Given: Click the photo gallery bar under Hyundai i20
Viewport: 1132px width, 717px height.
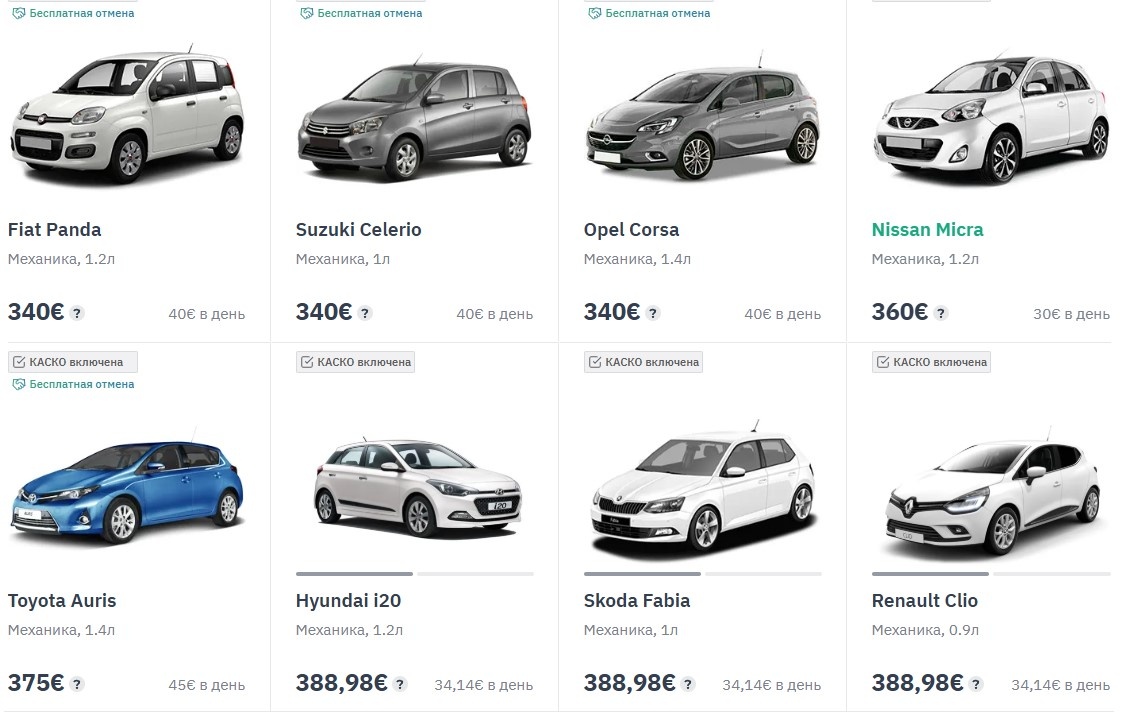Looking at the screenshot, I should pyautogui.click(x=414, y=574).
